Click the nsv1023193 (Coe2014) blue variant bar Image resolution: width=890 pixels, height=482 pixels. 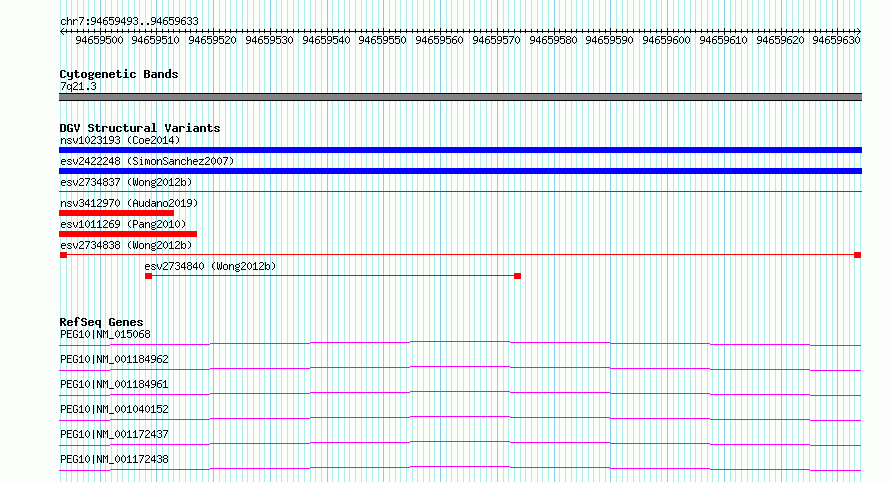[x=460, y=150]
